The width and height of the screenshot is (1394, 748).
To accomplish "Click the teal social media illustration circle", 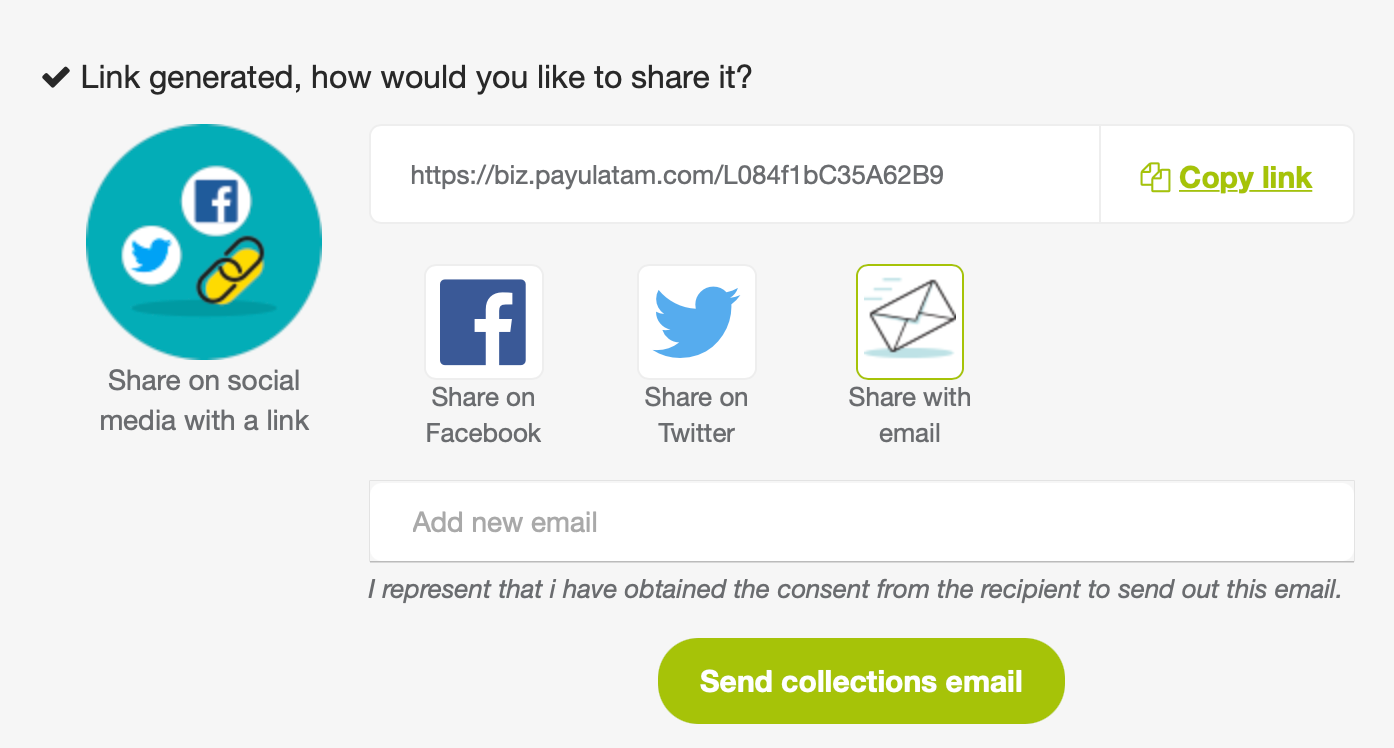I will [204, 242].
